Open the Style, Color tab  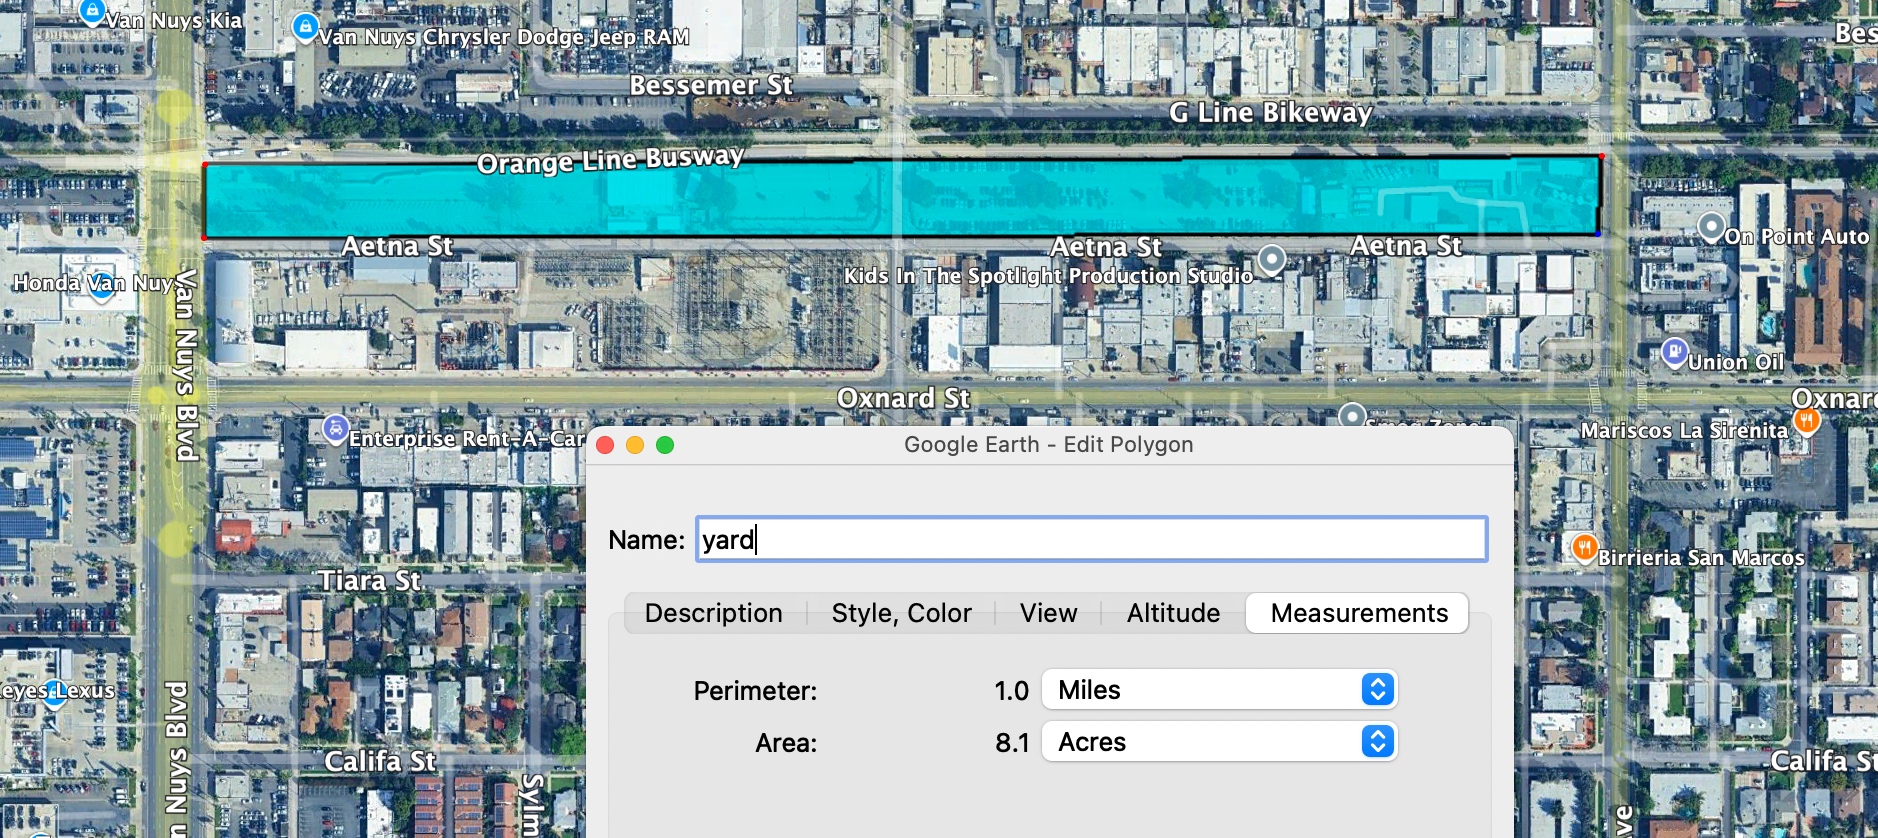[x=901, y=613]
